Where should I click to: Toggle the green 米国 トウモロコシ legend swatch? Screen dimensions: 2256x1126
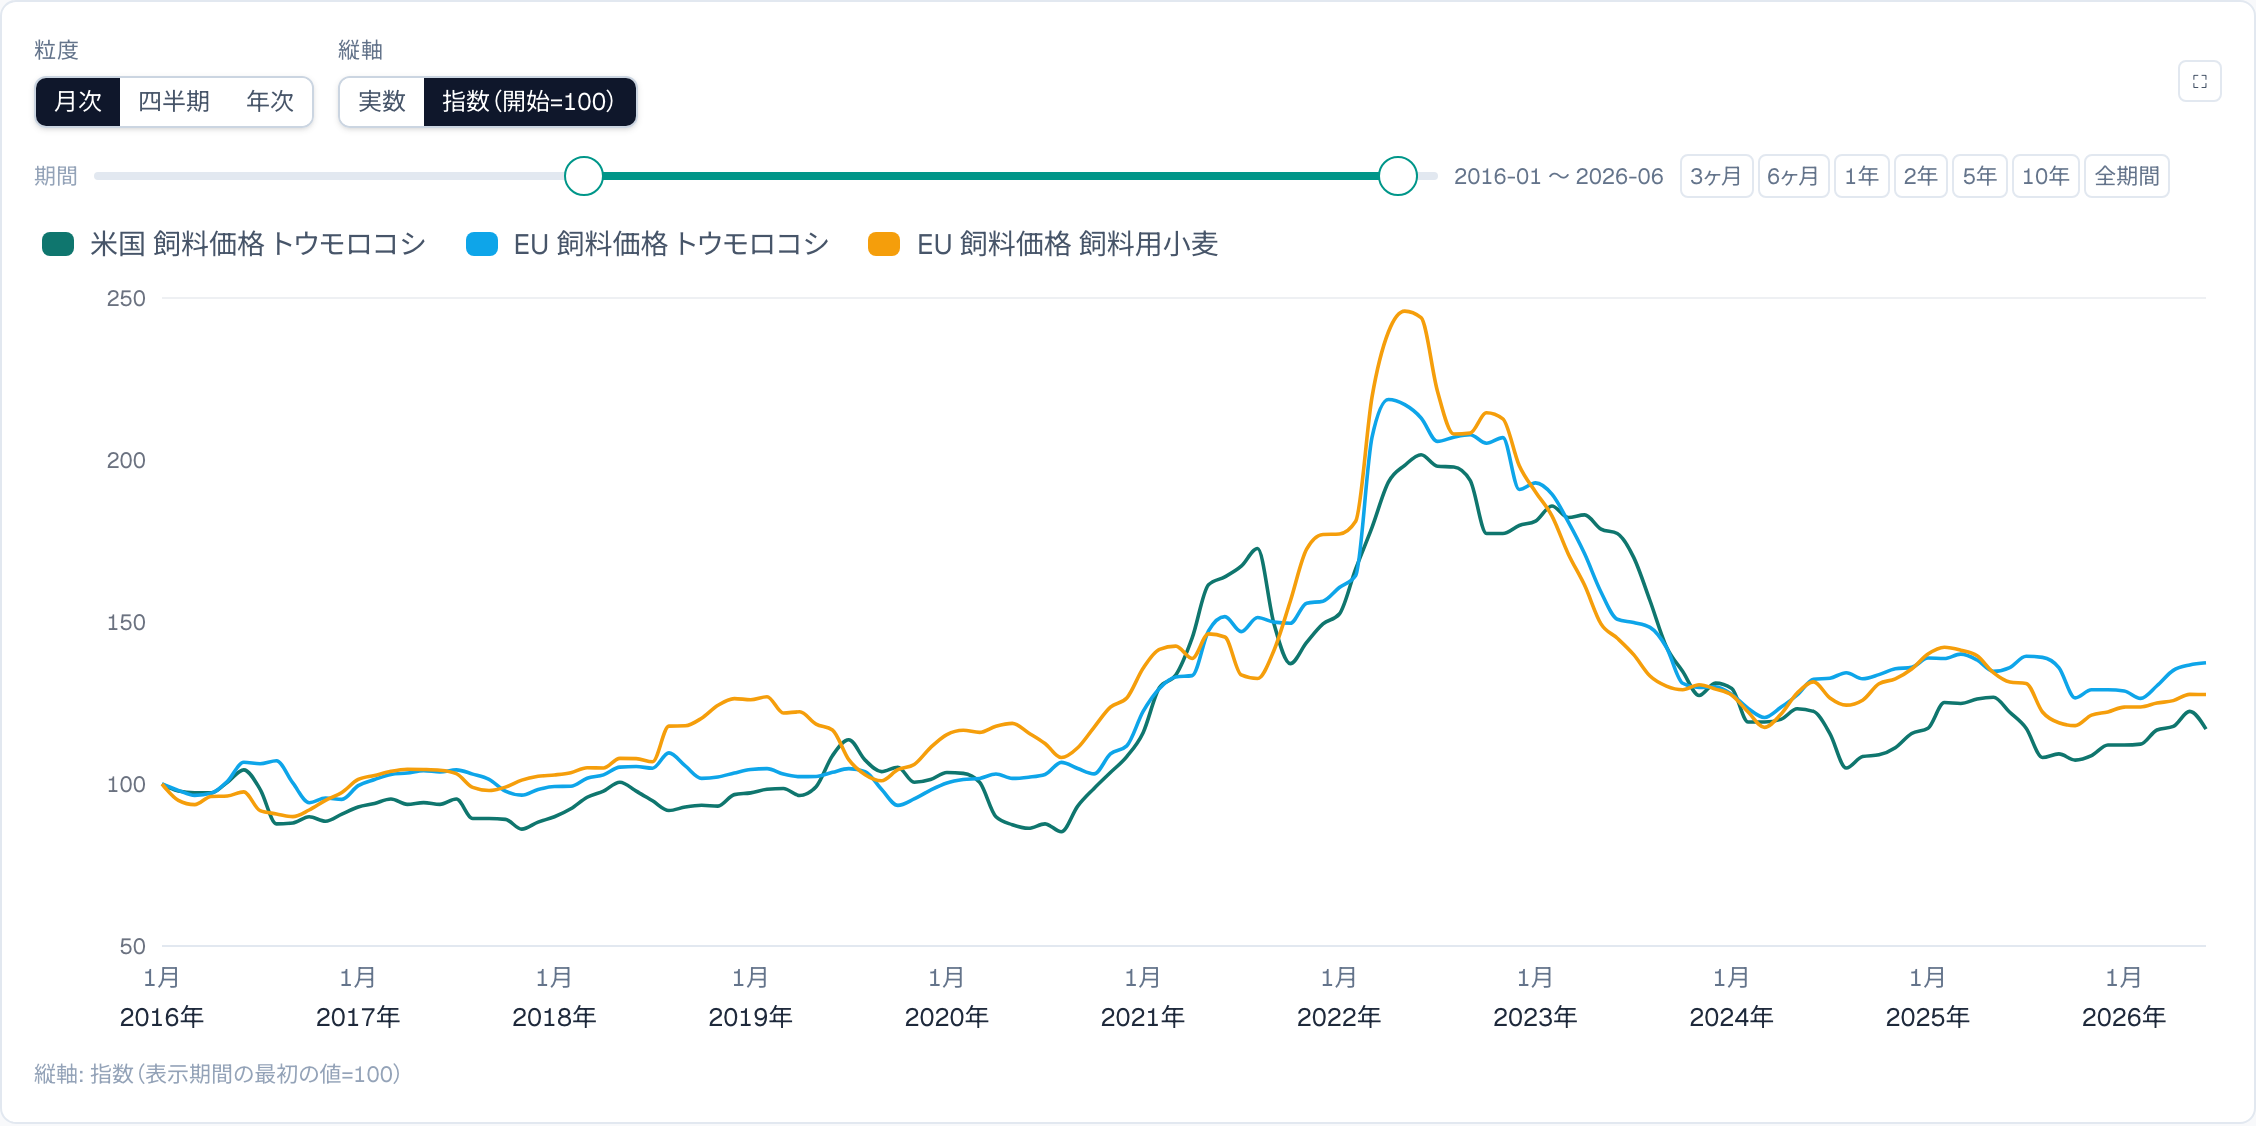(x=58, y=244)
